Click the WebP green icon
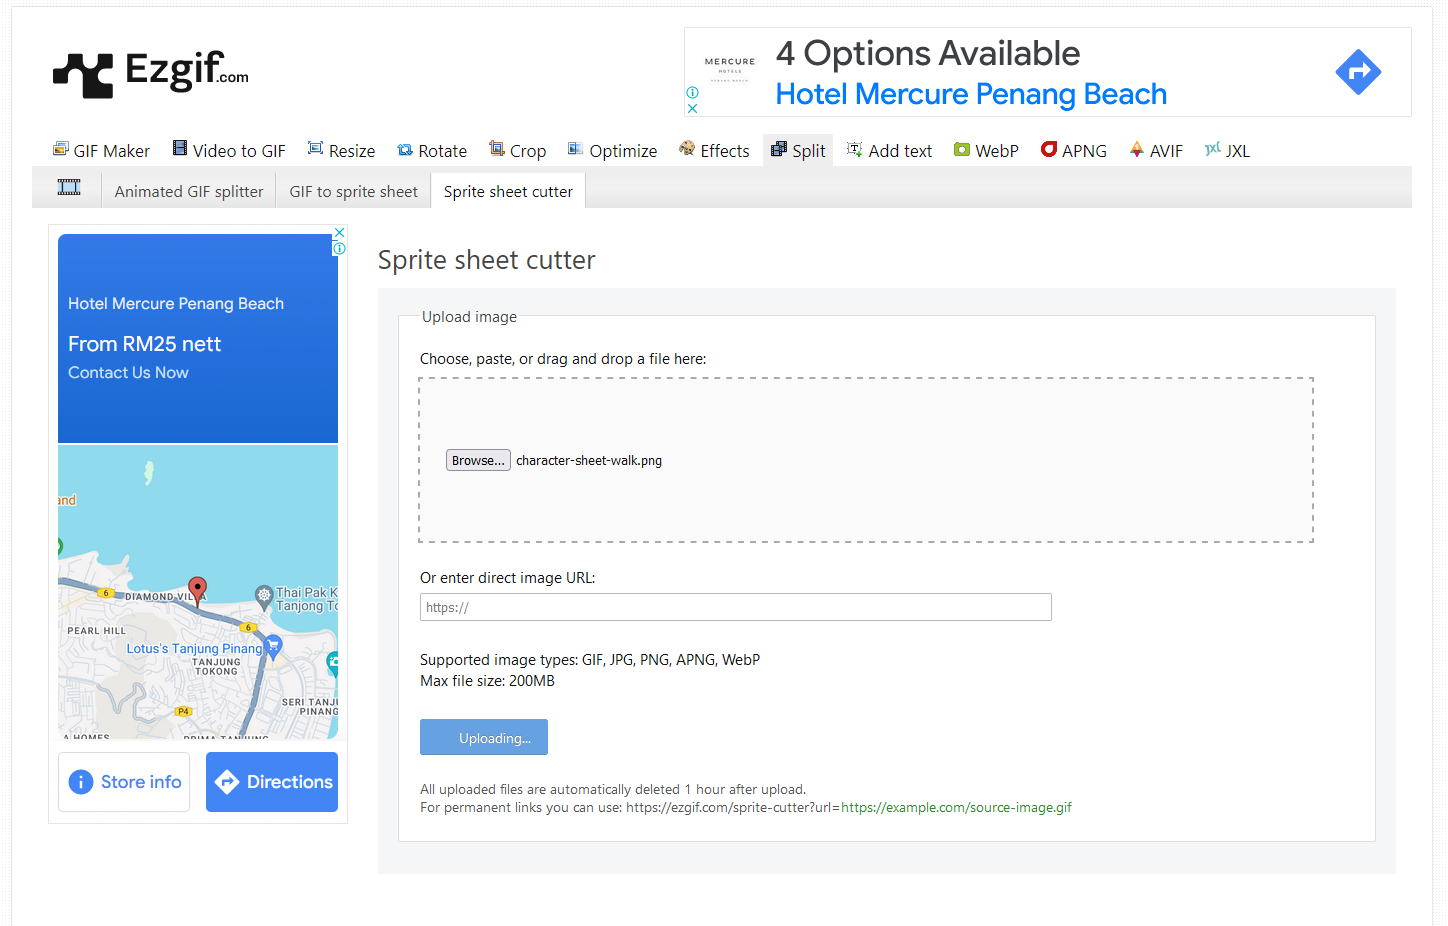The height and width of the screenshot is (926, 1448). coord(962,149)
